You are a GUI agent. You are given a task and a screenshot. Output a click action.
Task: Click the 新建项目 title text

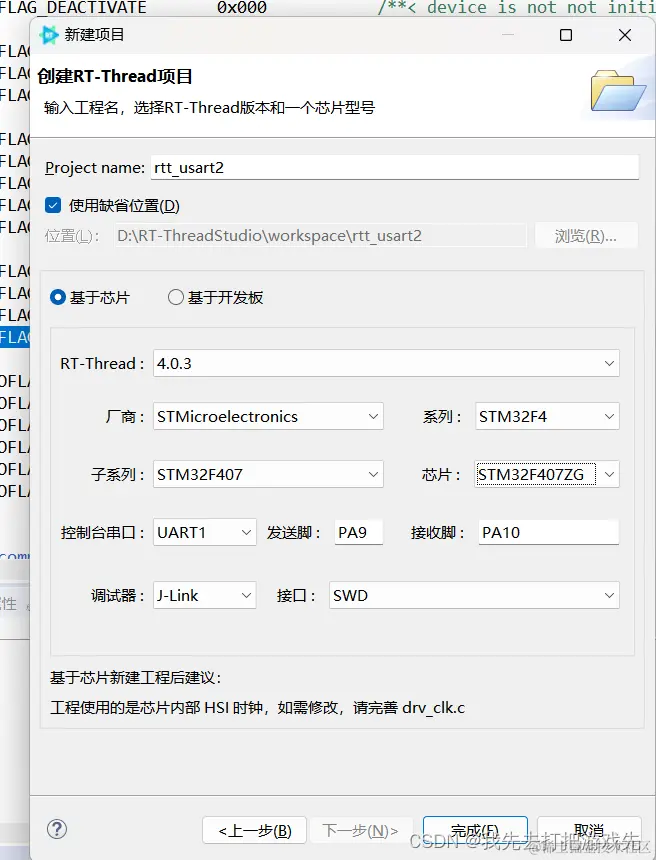[94, 35]
